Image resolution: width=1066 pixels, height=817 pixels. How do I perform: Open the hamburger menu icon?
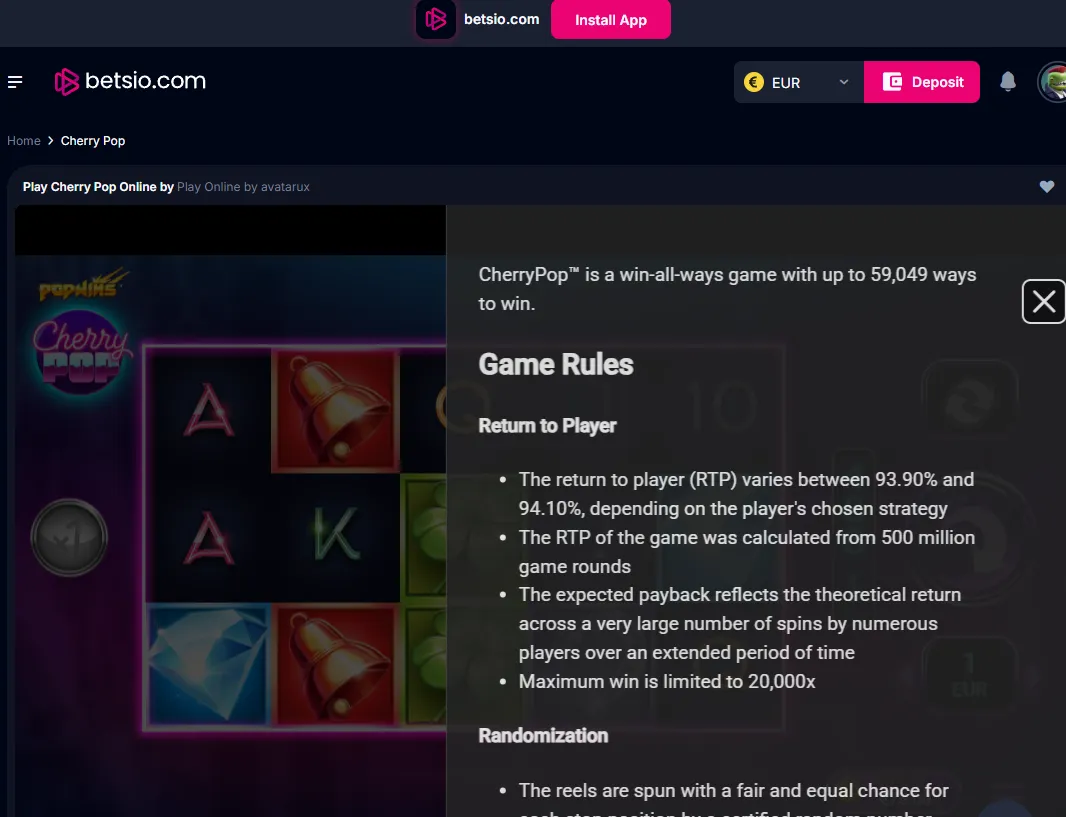tap(15, 82)
